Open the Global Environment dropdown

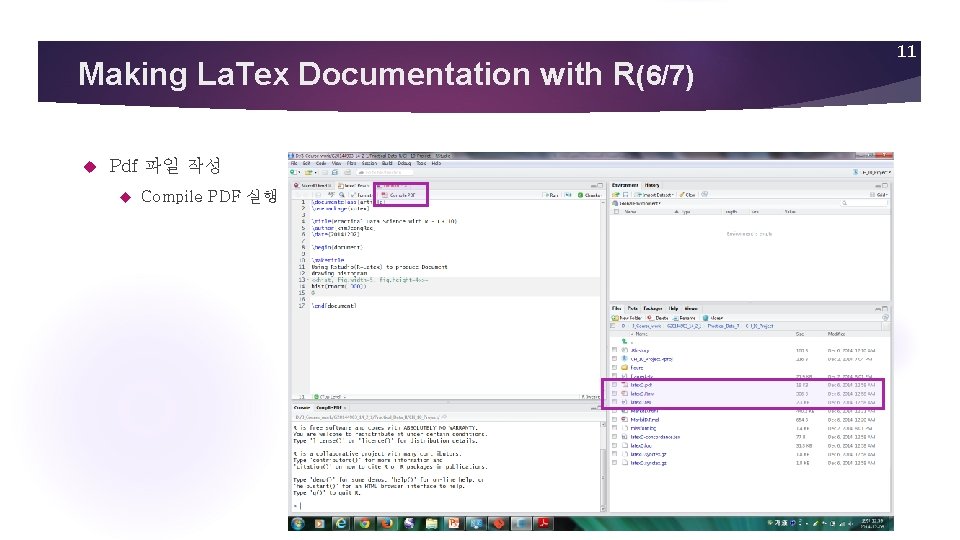click(637, 203)
